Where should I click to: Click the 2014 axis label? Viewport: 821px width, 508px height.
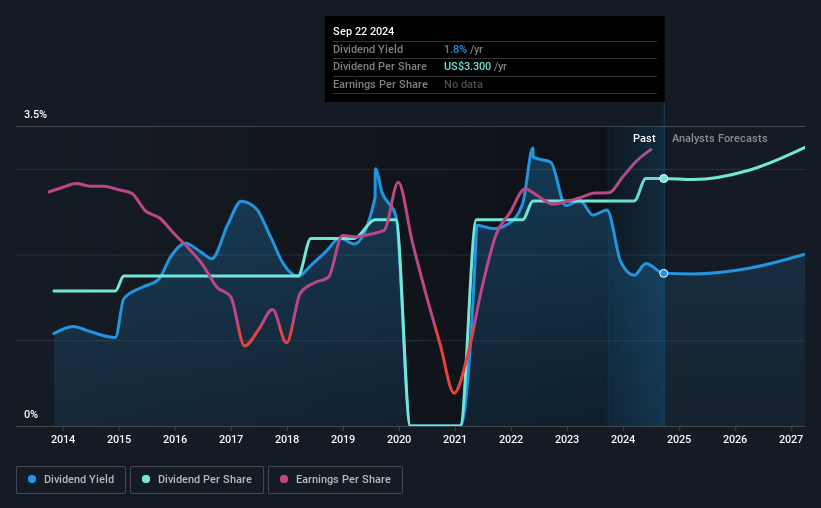click(63, 439)
